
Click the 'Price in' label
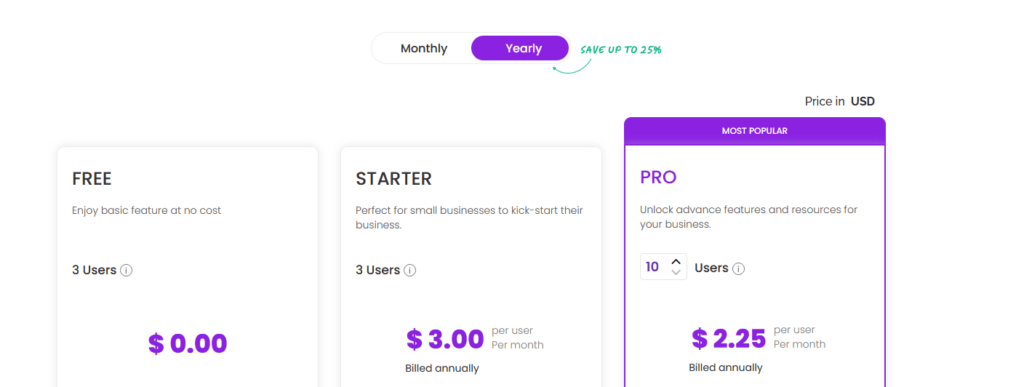pyautogui.click(x=825, y=101)
